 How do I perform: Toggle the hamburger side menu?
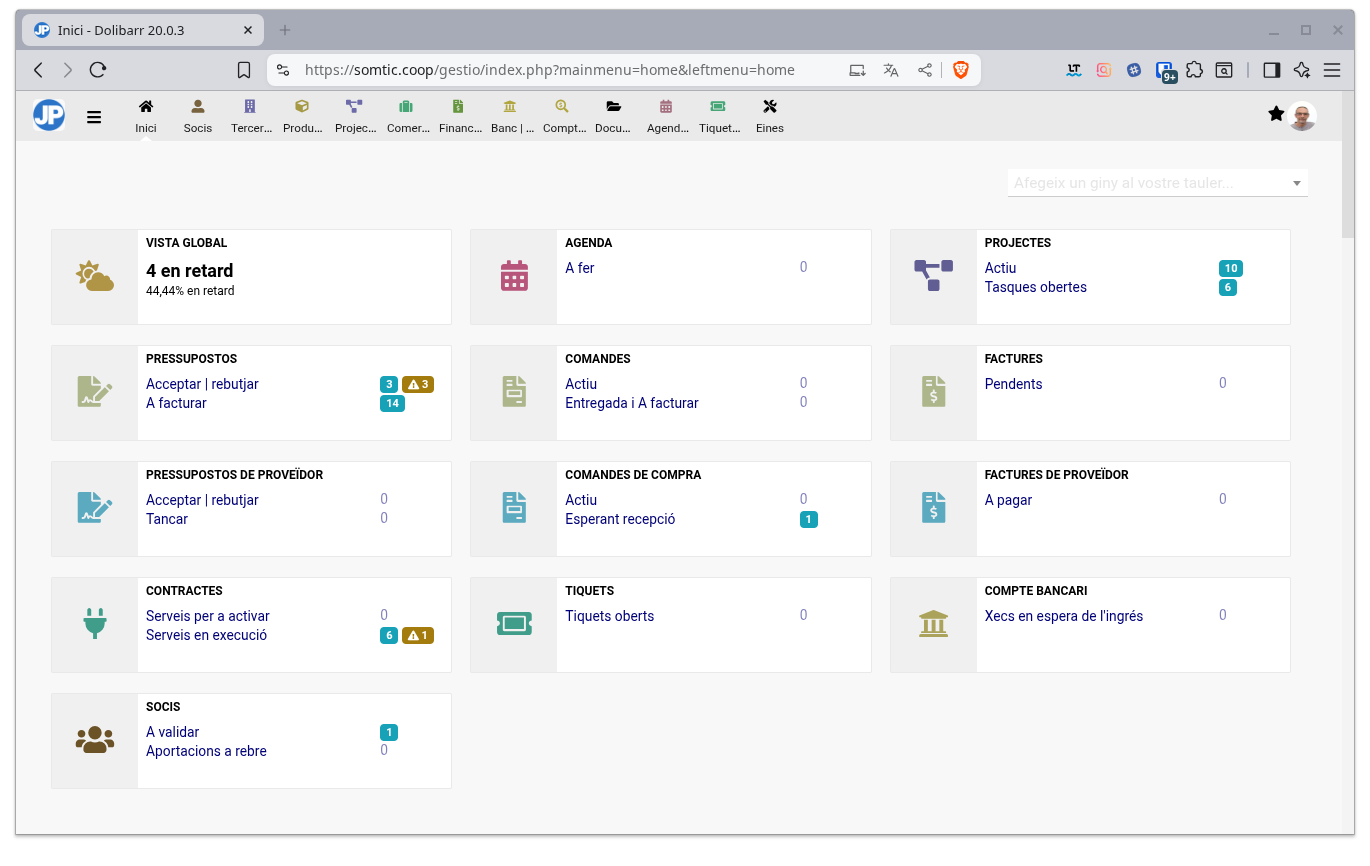pos(94,117)
